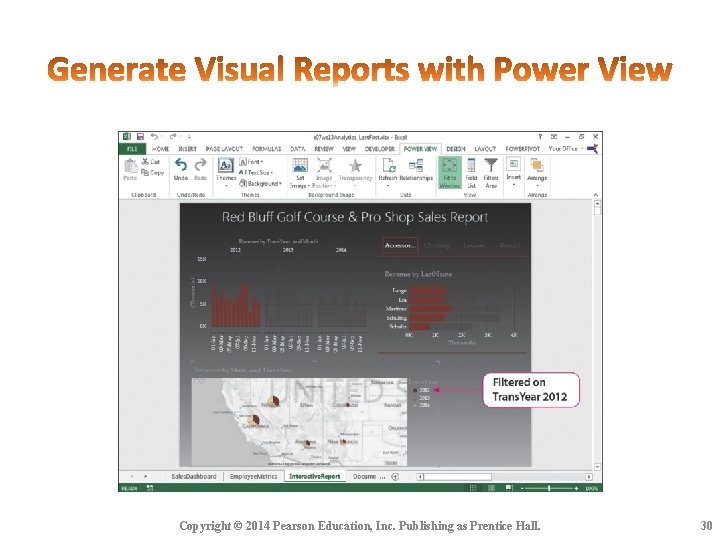This screenshot has height=540, width=720.
Task: Click the macro recording icon in status bar
Action: [150, 488]
